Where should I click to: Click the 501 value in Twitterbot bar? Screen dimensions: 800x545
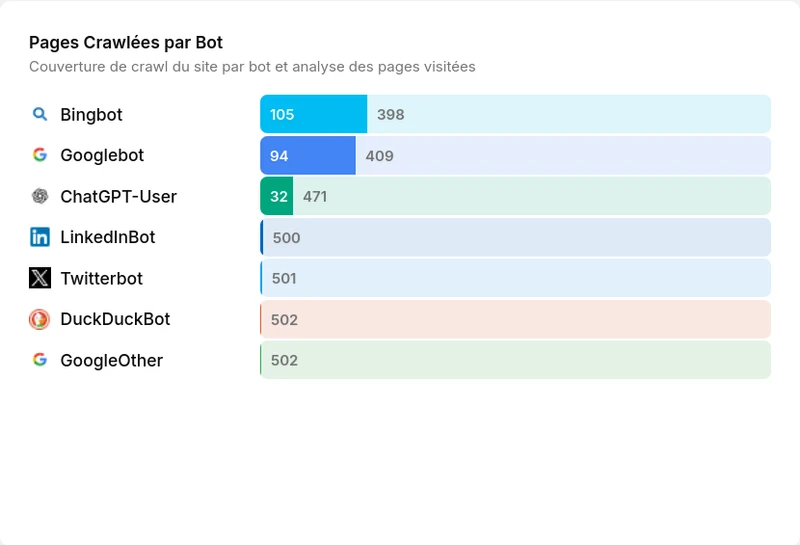pyautogui.click(x=284, y=279)
